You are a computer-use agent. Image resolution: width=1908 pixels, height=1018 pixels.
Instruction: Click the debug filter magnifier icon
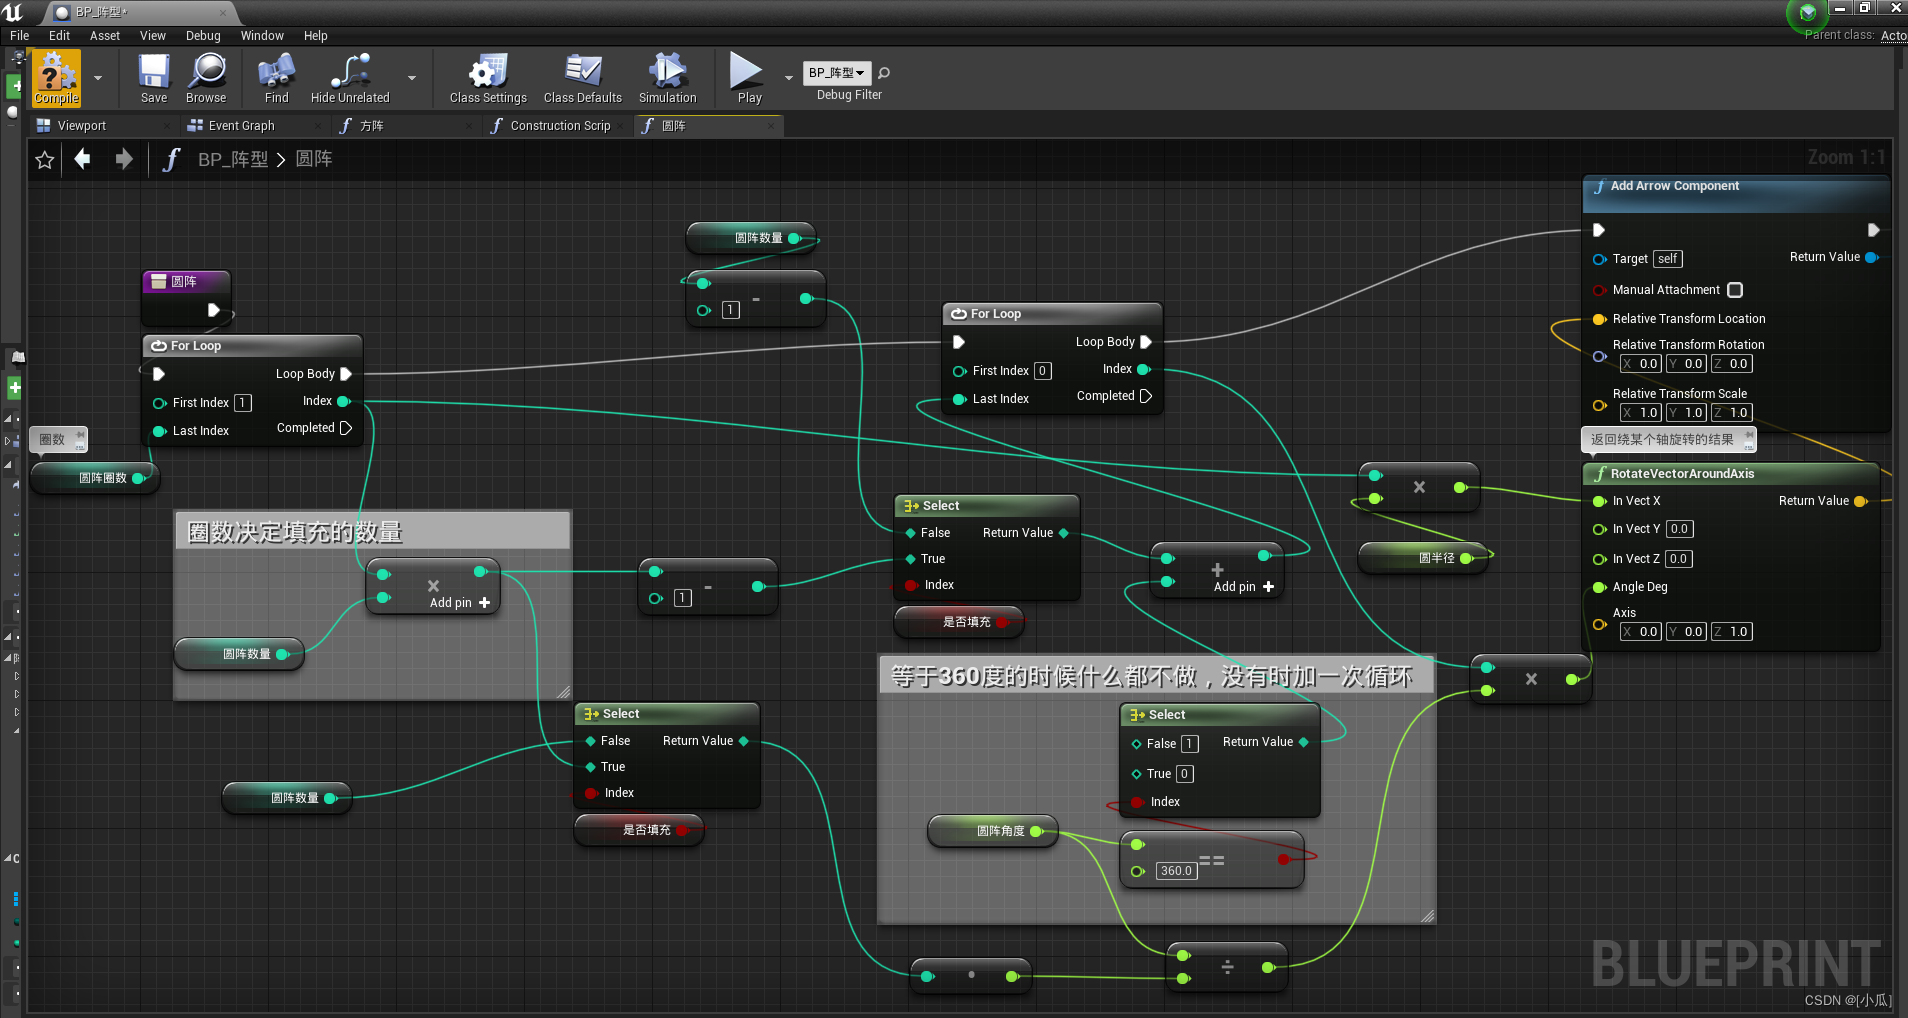coord(884,73)
